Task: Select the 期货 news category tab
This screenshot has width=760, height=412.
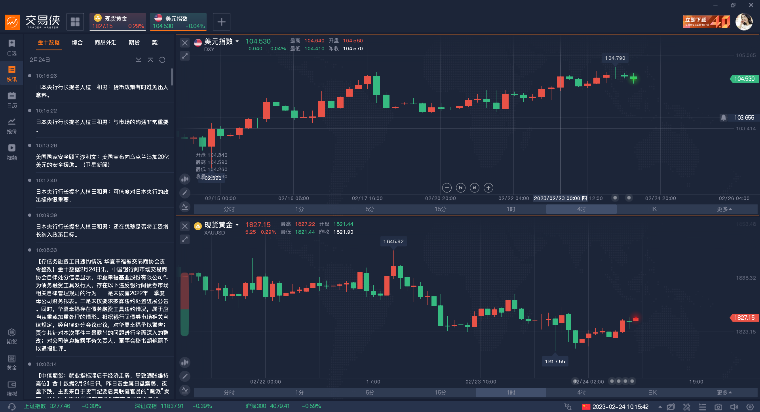Action: pos(134,43)
